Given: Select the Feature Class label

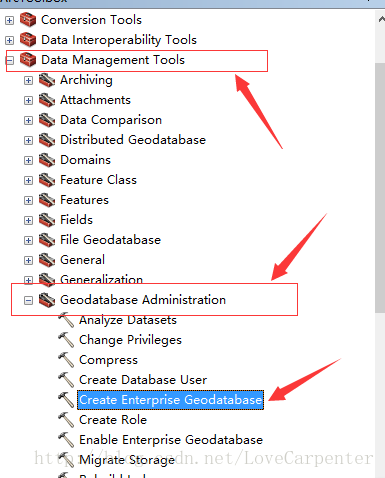Looking at the screenshot, I should click(98, 180).
